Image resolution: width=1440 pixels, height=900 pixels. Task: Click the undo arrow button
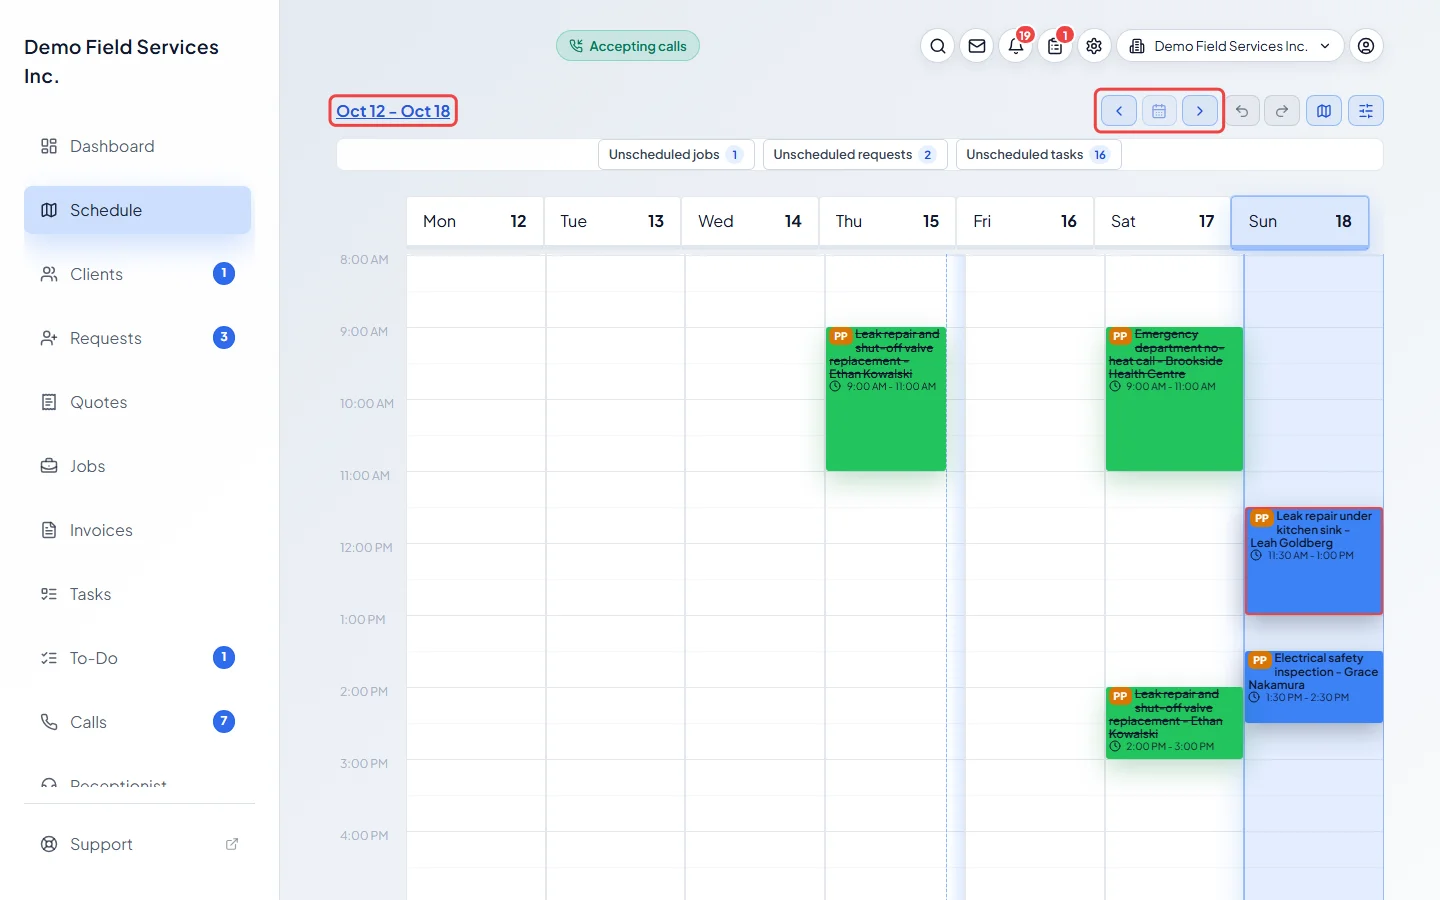tap(1242, 111)
